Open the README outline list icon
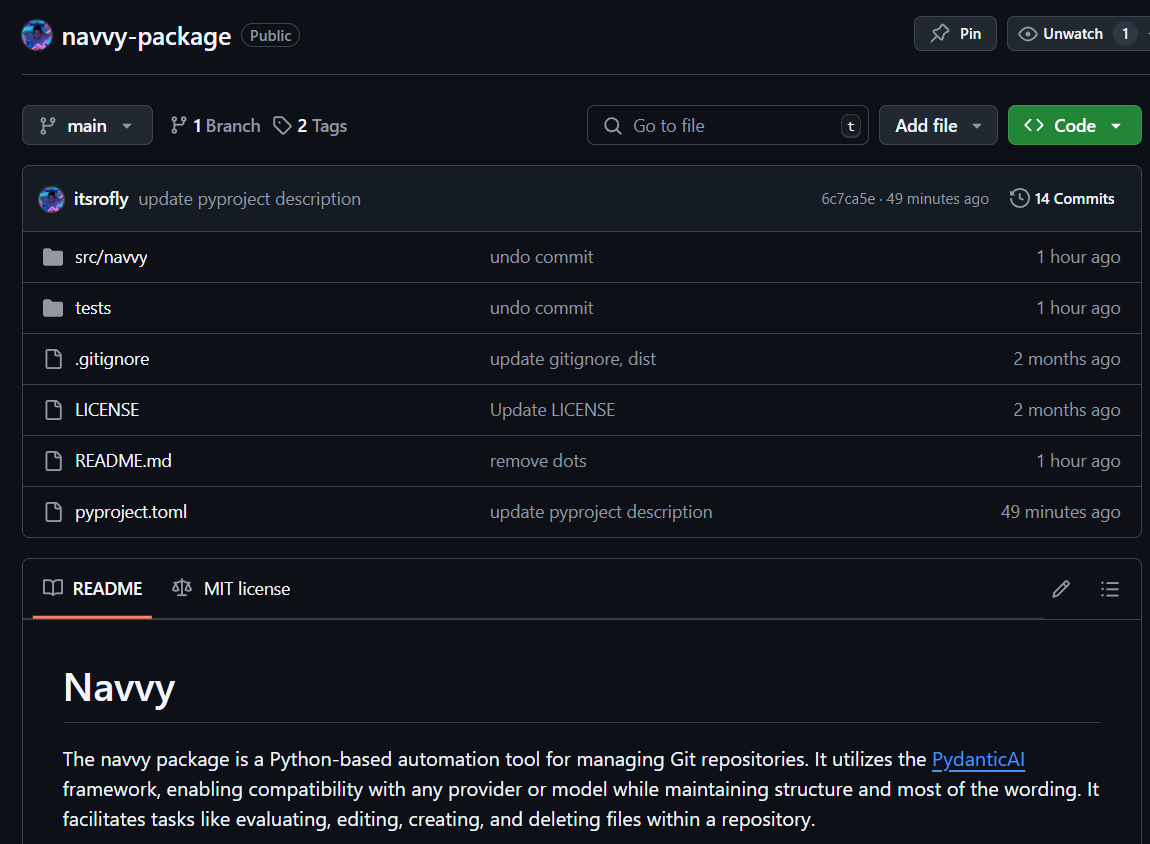The image size is (1150, 844). click(x=1109, y=589)
